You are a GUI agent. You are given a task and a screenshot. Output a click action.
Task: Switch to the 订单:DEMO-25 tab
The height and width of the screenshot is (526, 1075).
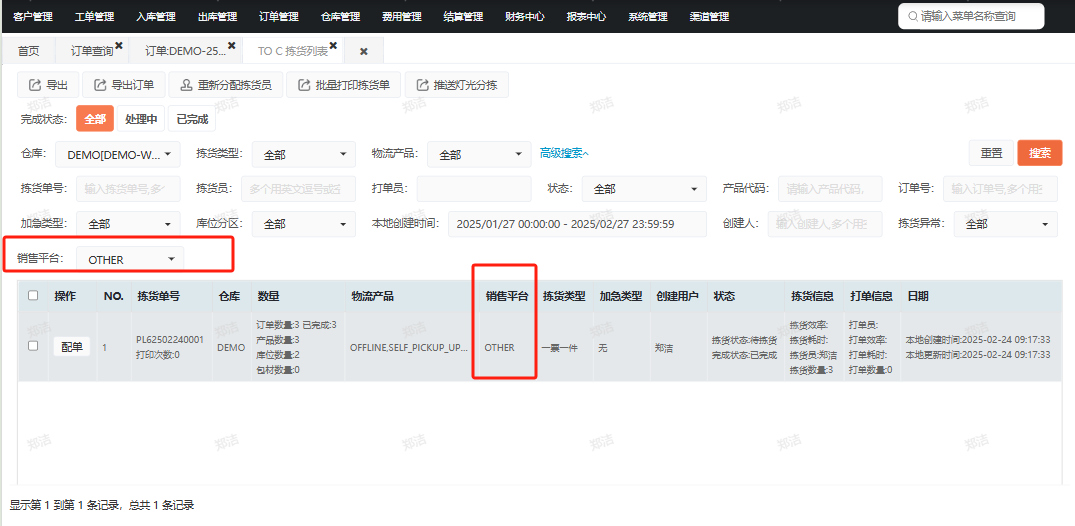[185, 51]
